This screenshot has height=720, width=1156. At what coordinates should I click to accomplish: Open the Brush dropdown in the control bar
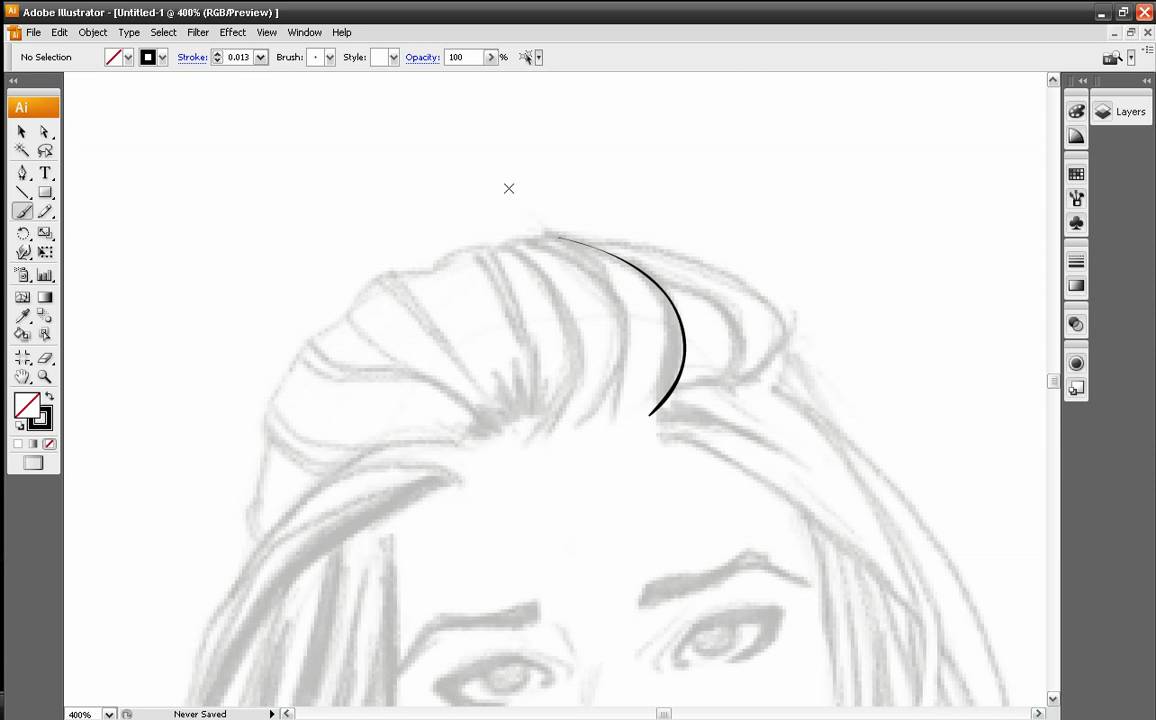[x=330, y=57]
